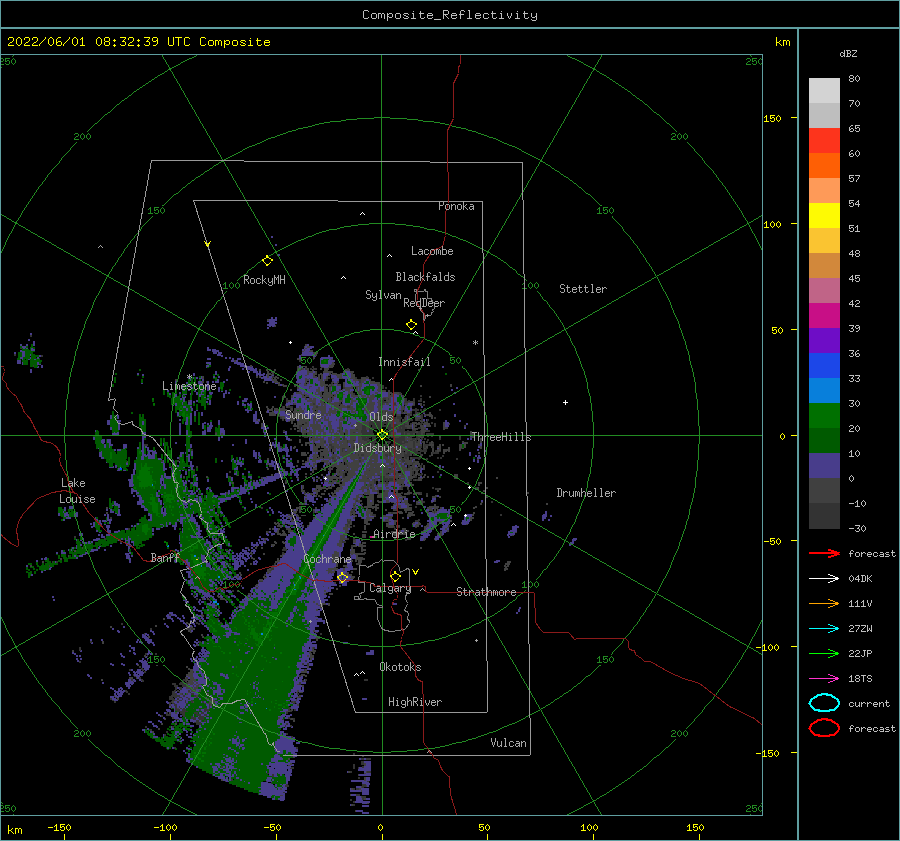Click the yellow 54–51 dBZ color swatch
Image resolution: width=900 pixels, height=841 pixels.
click(824, 216)
